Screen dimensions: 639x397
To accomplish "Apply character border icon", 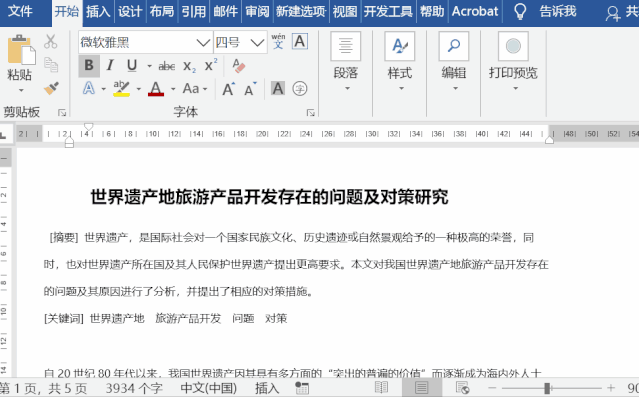I will click(x=300, y=42).
